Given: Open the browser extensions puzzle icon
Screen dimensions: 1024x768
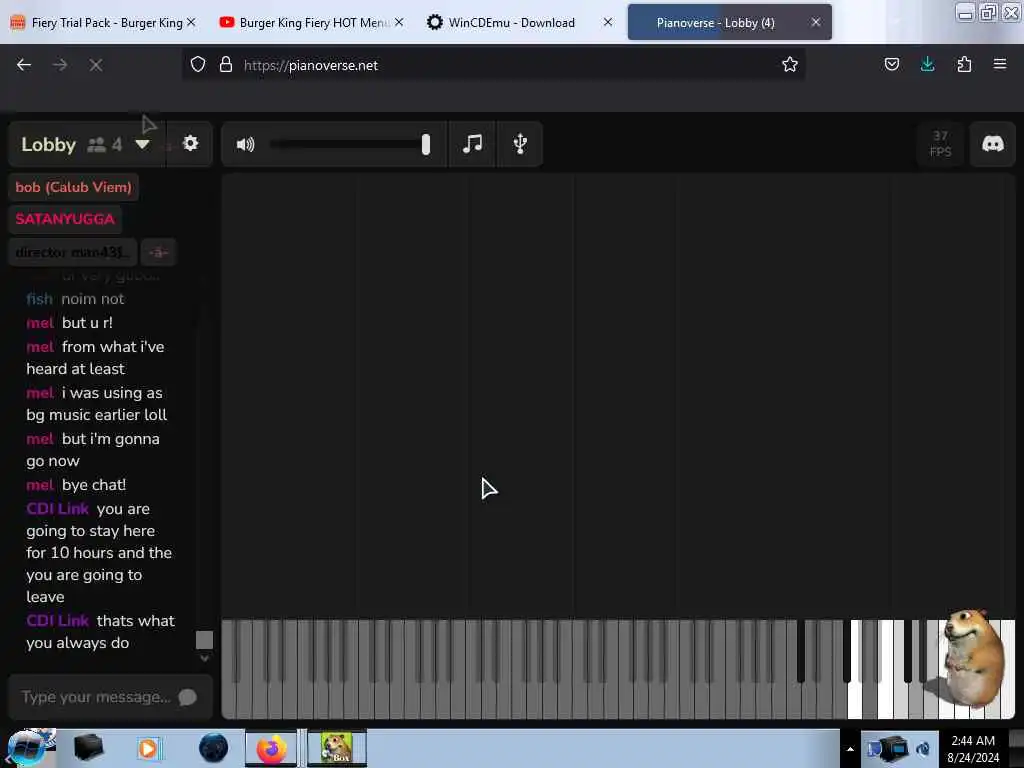Looking at the screenshot, I should 964,65.
